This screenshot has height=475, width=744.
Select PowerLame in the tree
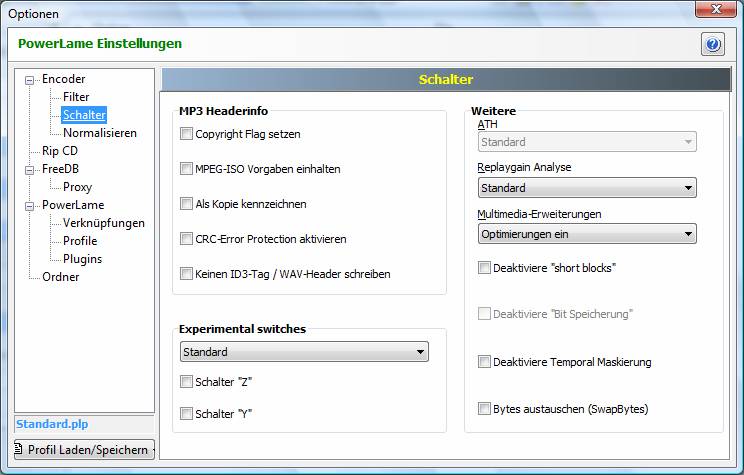pos(73,205)
